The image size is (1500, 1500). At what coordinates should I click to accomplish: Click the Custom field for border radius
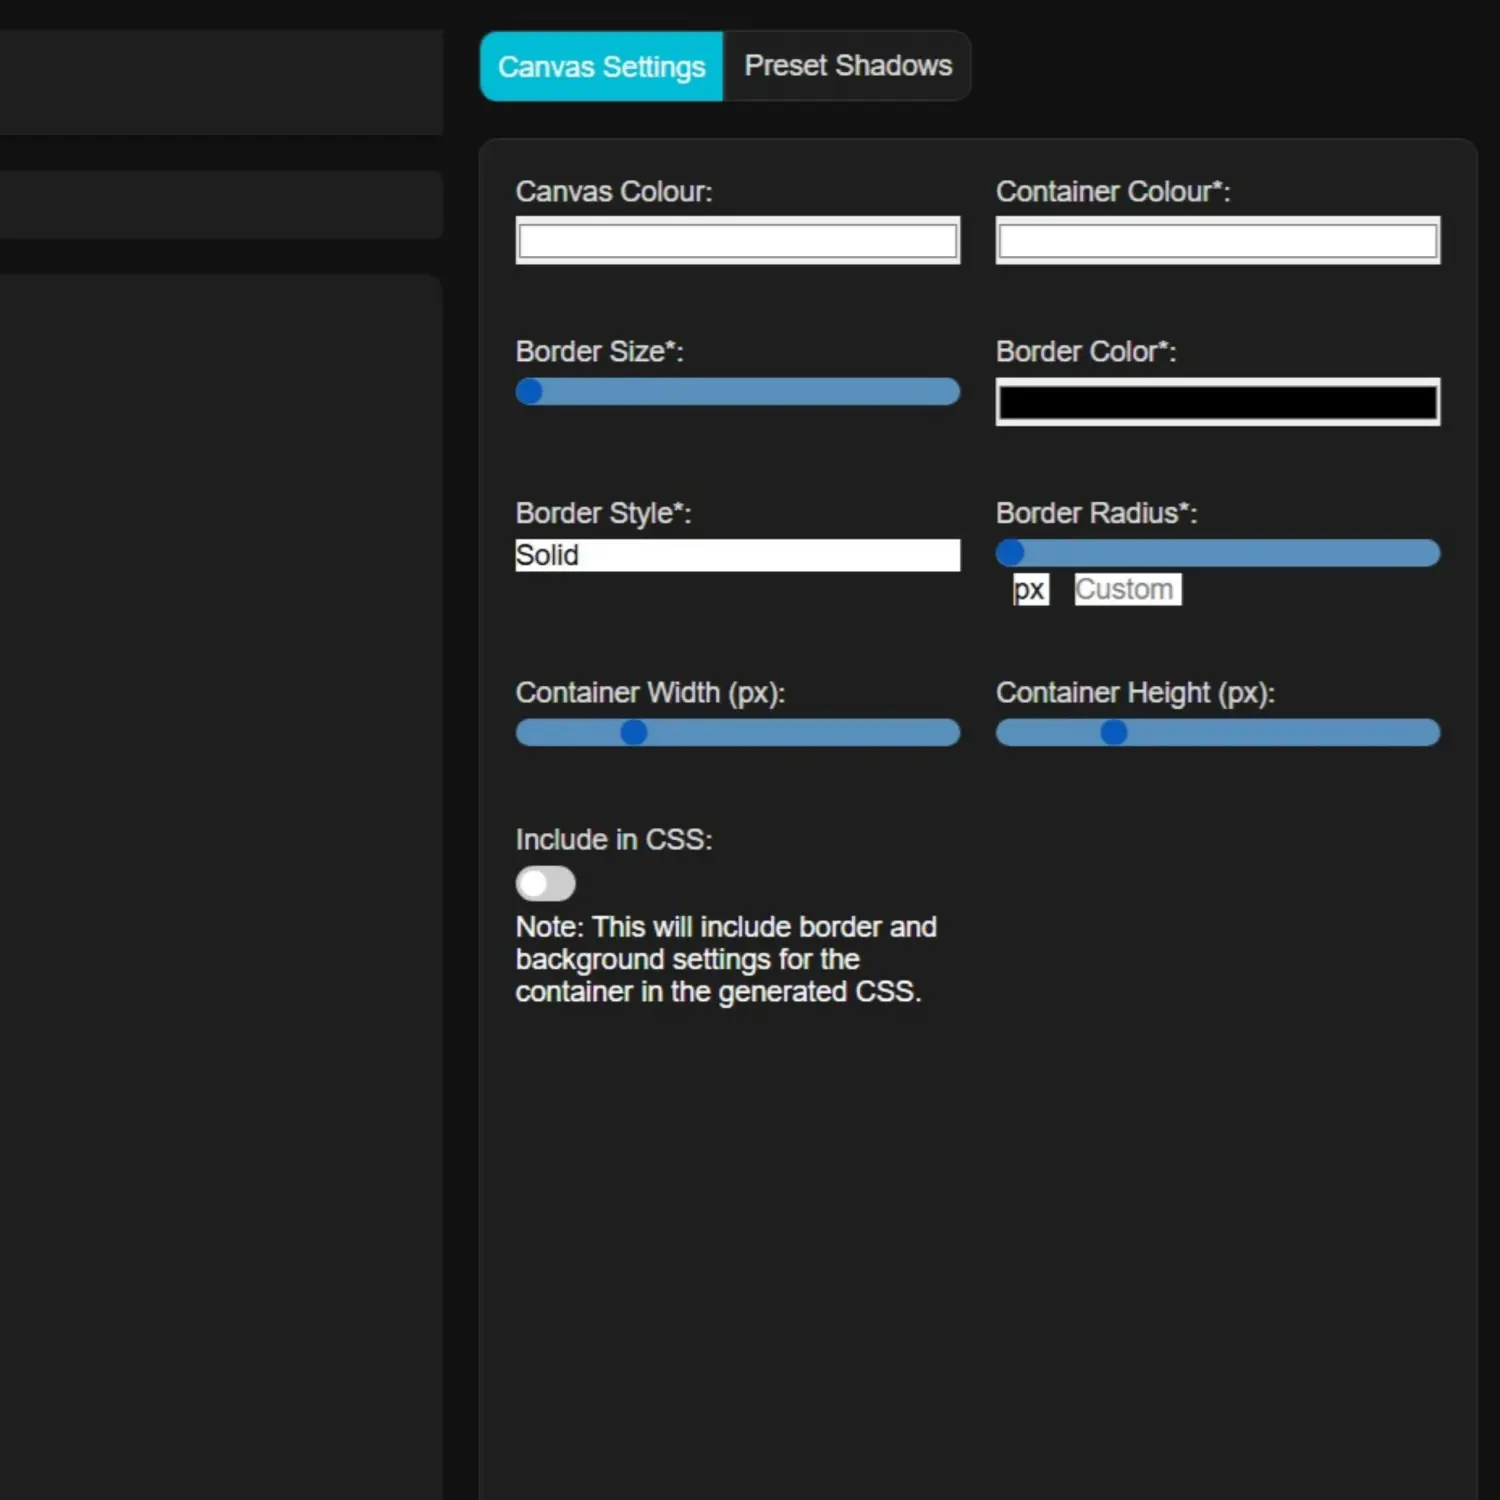click(x=1127, y=590)
